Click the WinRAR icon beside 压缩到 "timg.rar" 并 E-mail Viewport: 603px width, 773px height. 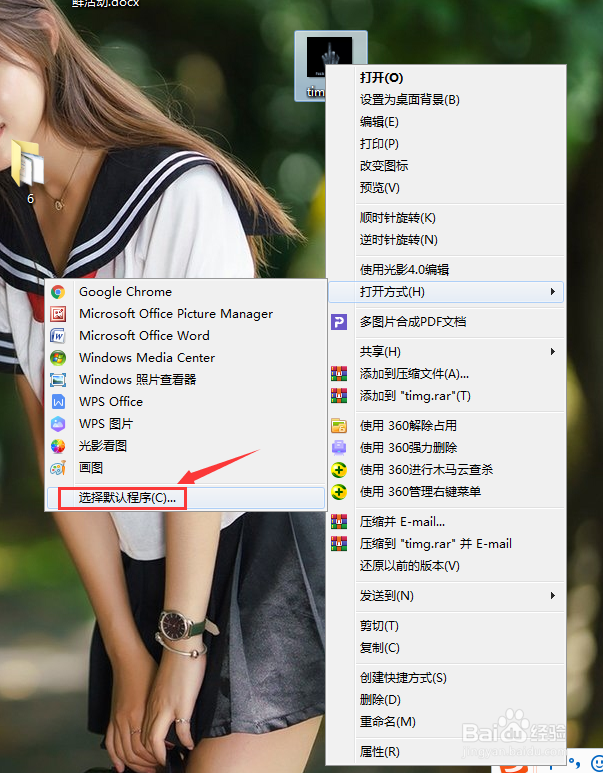[x=339, y=544]
